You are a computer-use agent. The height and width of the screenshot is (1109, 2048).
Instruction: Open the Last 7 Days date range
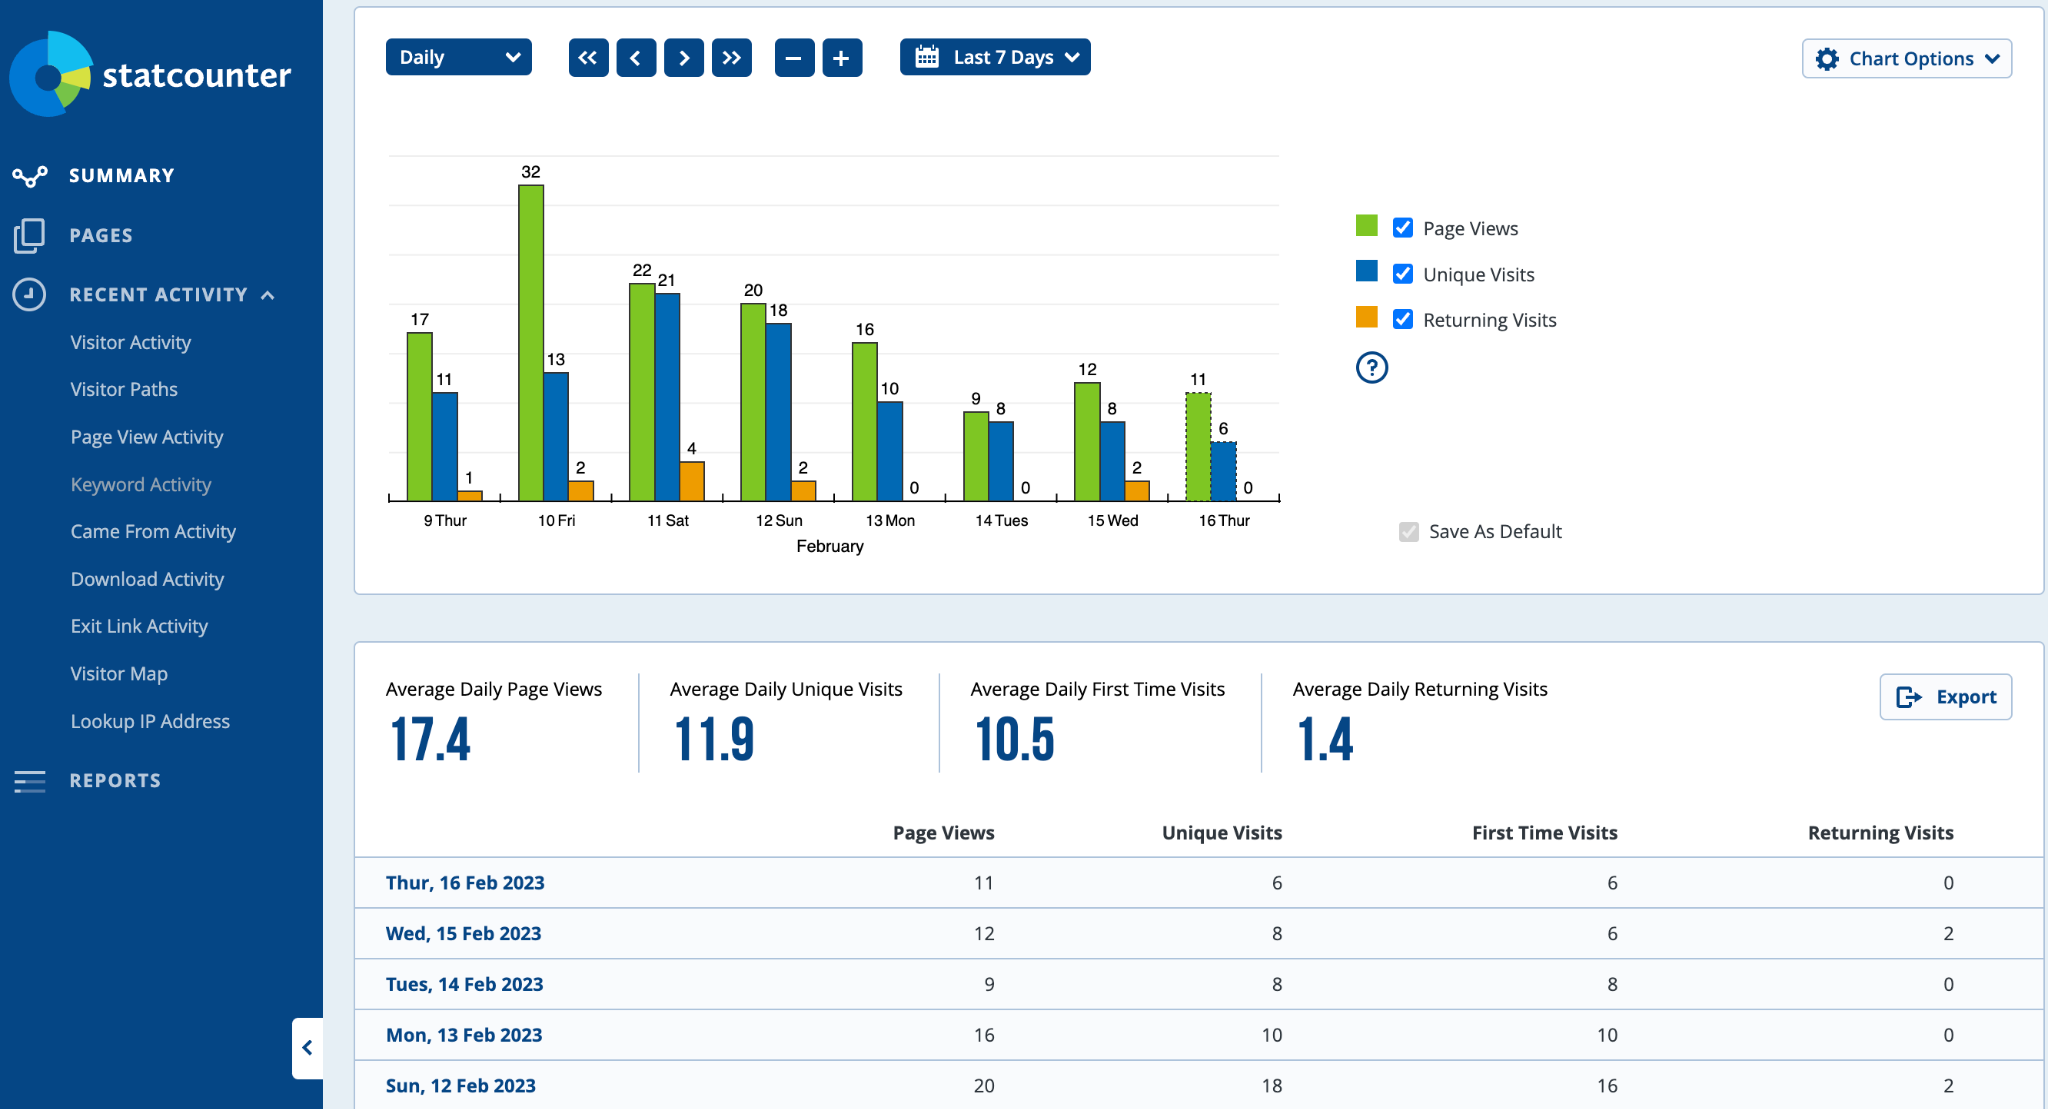995,58
